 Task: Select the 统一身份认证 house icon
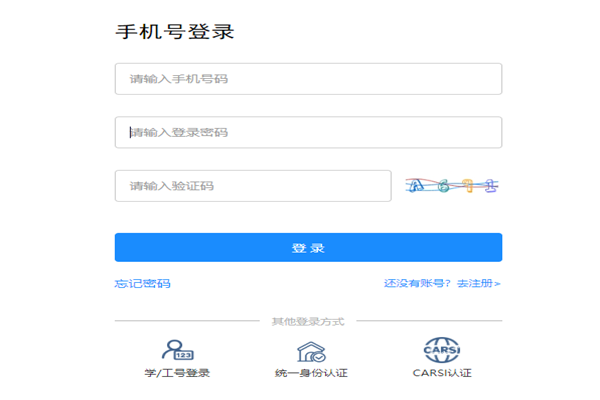click(x=311, y=352)
